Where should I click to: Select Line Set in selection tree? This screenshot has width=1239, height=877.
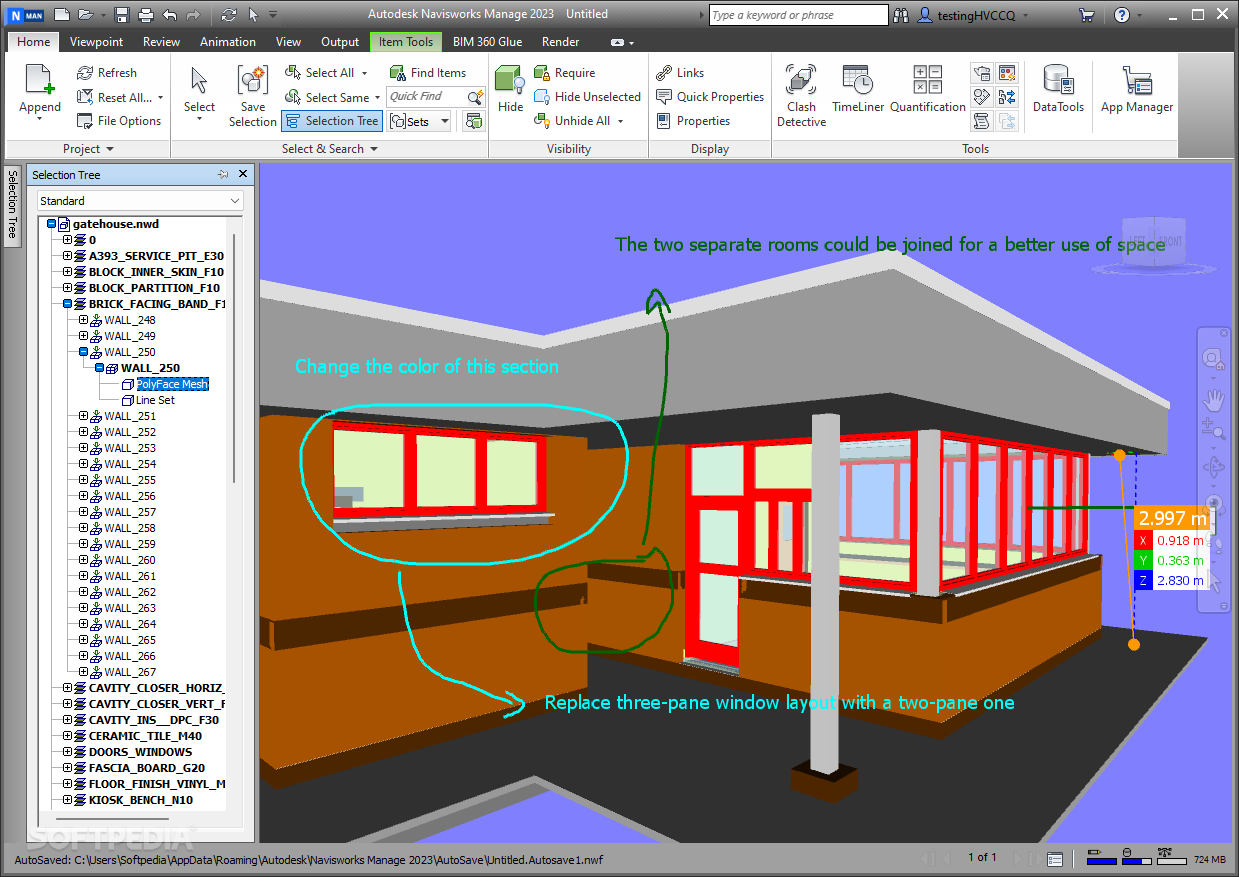155,400
